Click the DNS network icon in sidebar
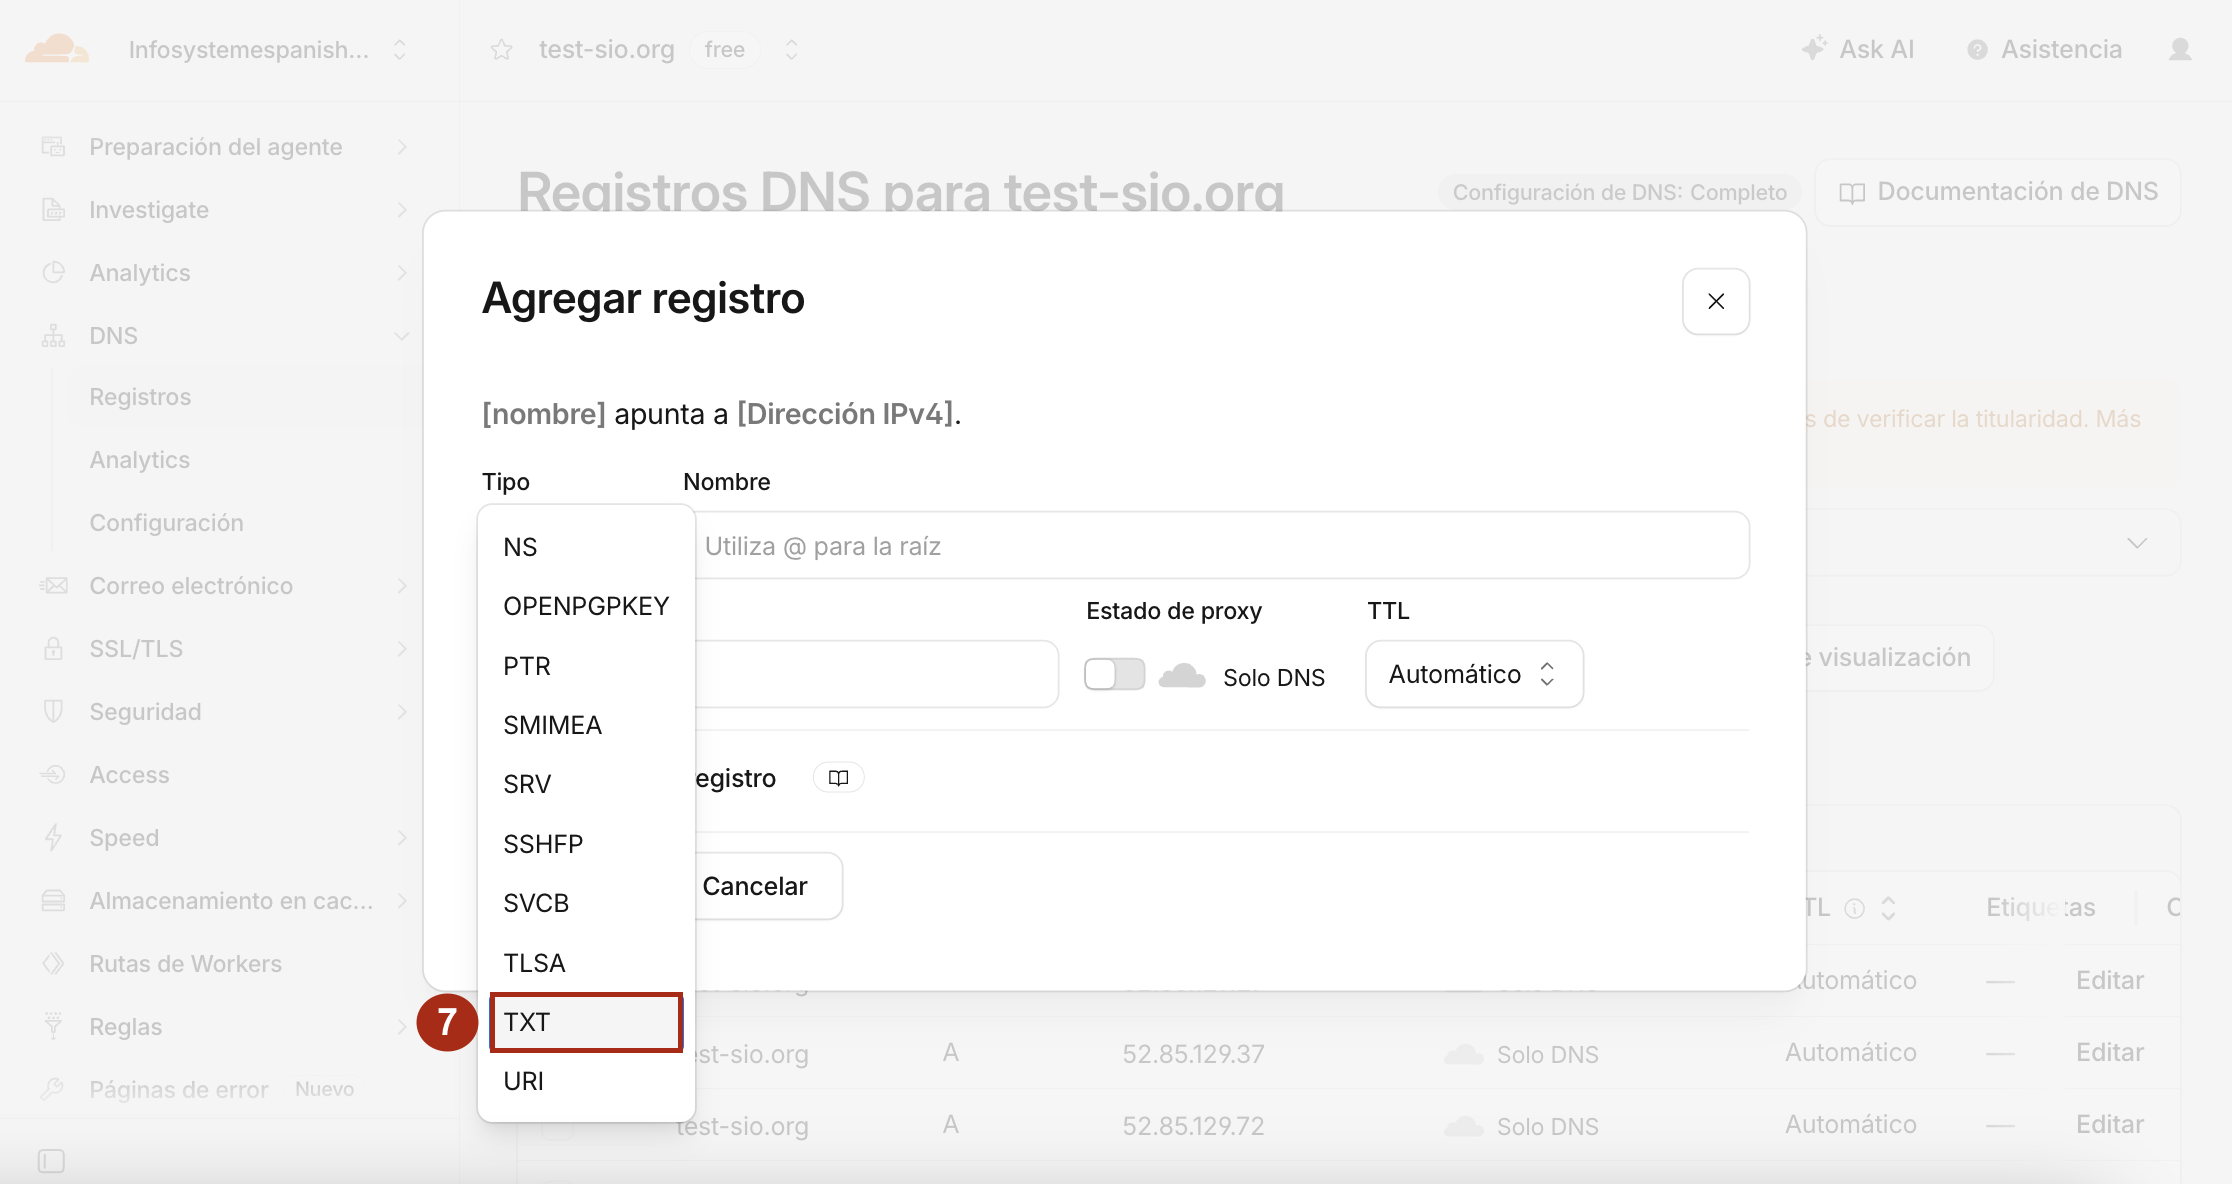Screen dimensions: 2232x1184 (x=53, y=336)
